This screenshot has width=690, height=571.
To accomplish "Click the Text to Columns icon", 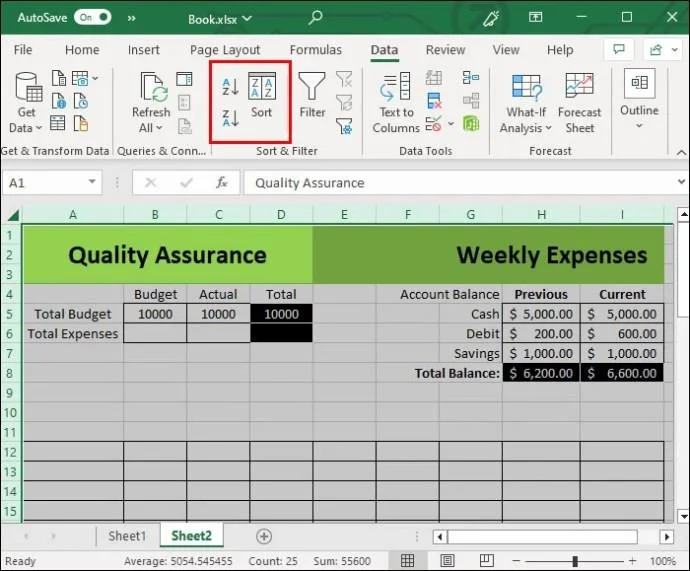I will [x=396, y=103].
